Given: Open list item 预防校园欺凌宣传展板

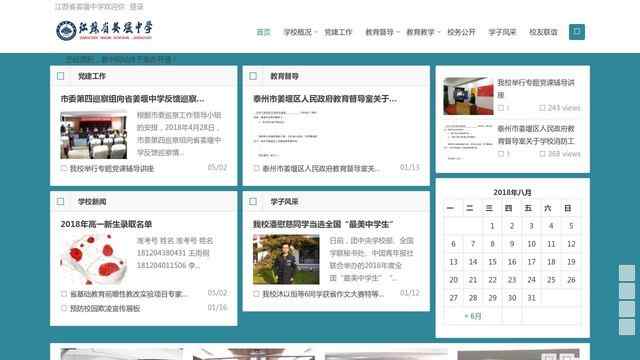Looking at the screenshot, I should 105,308.
